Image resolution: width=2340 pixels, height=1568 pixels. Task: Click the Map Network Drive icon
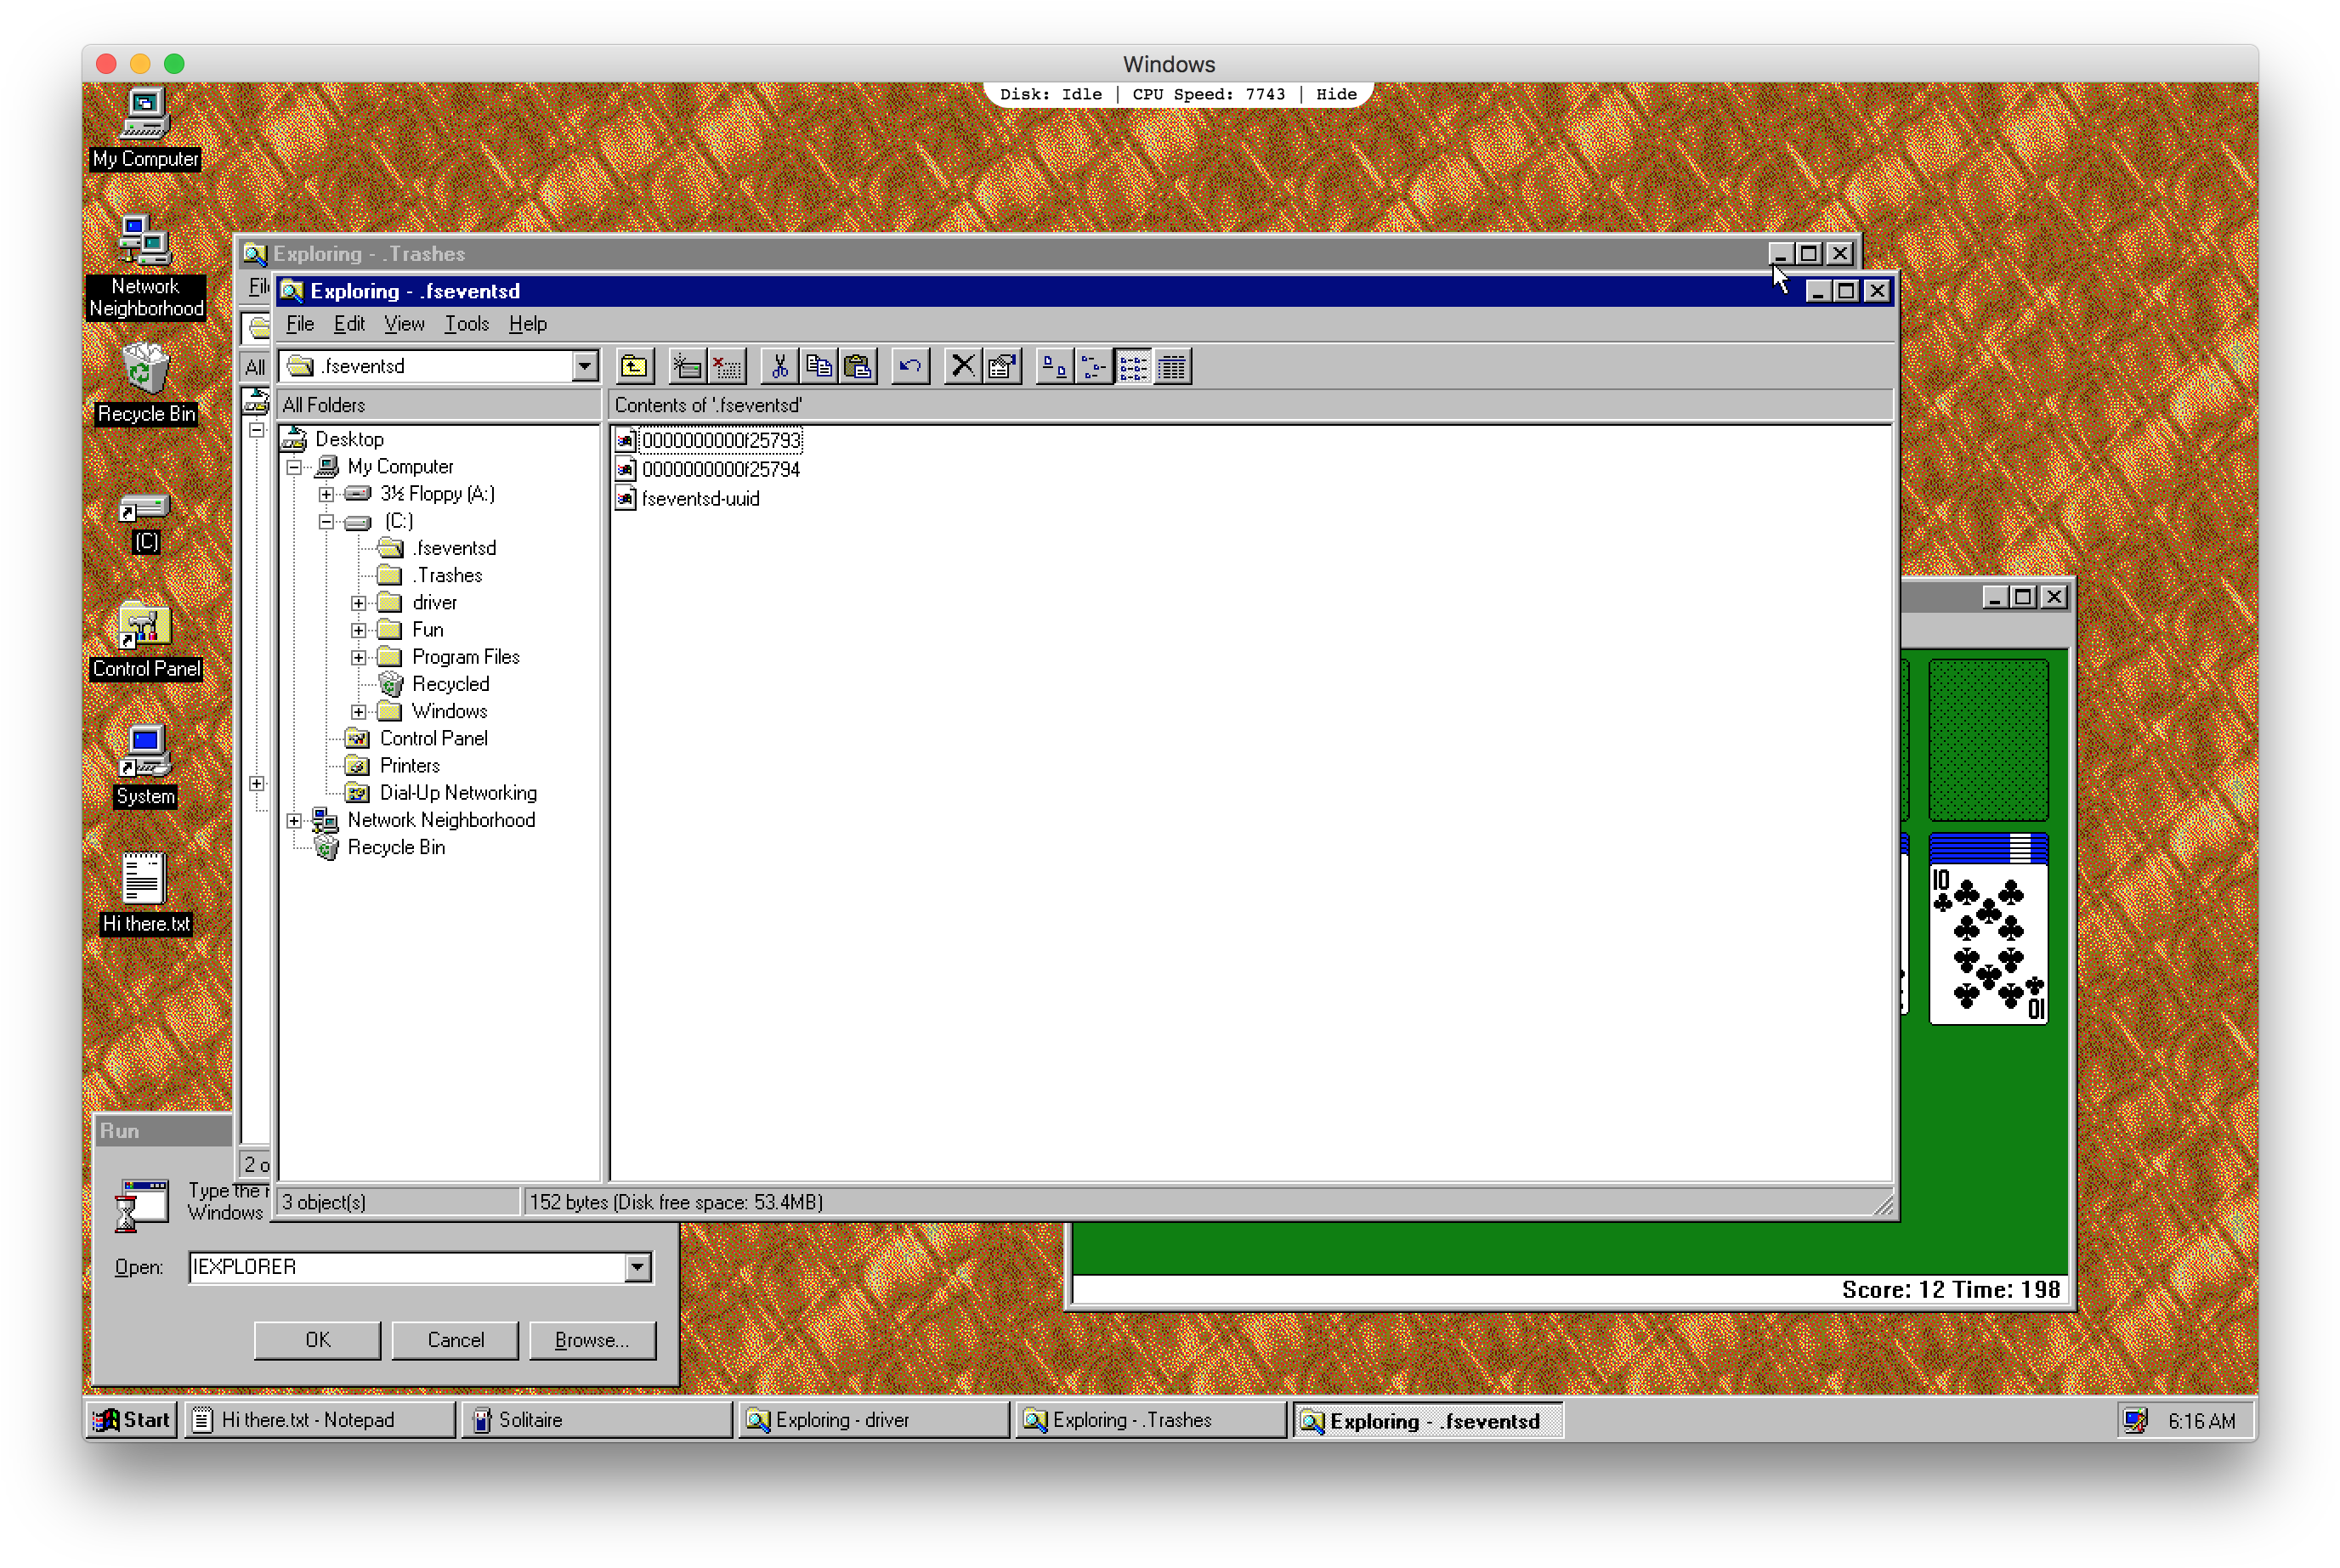[x=686, y=367]
